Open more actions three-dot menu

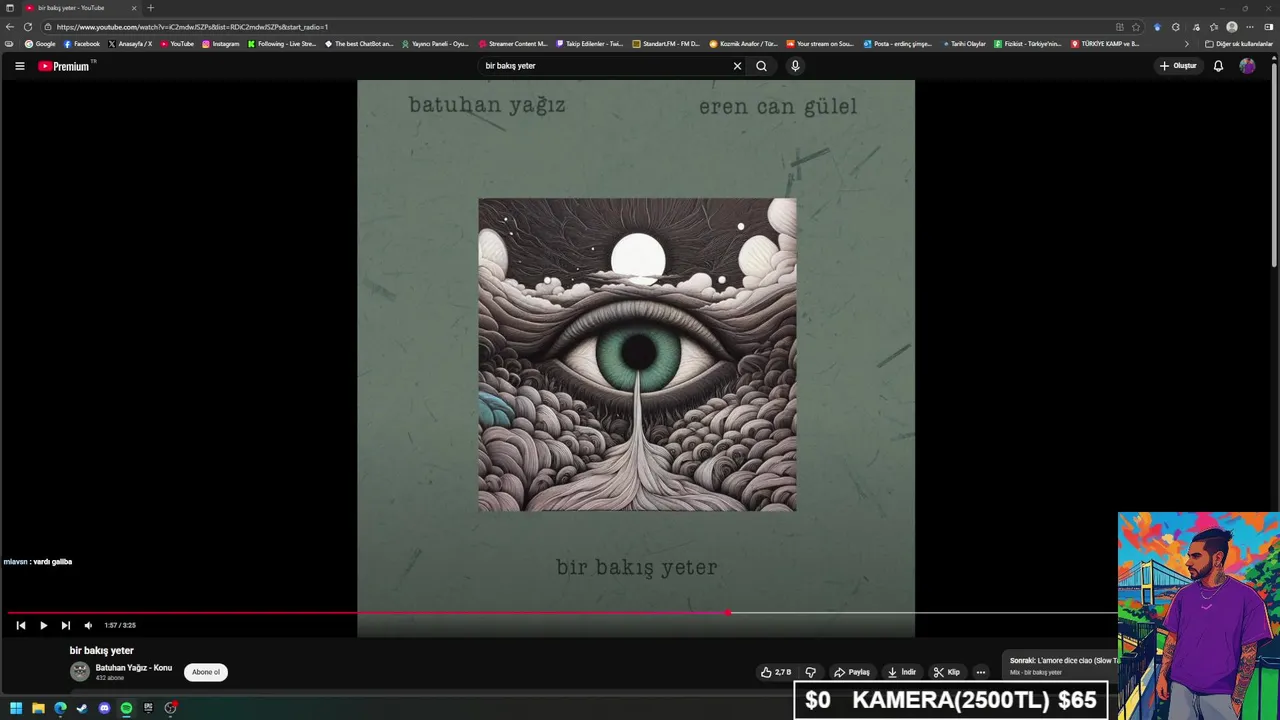(981, 672)
